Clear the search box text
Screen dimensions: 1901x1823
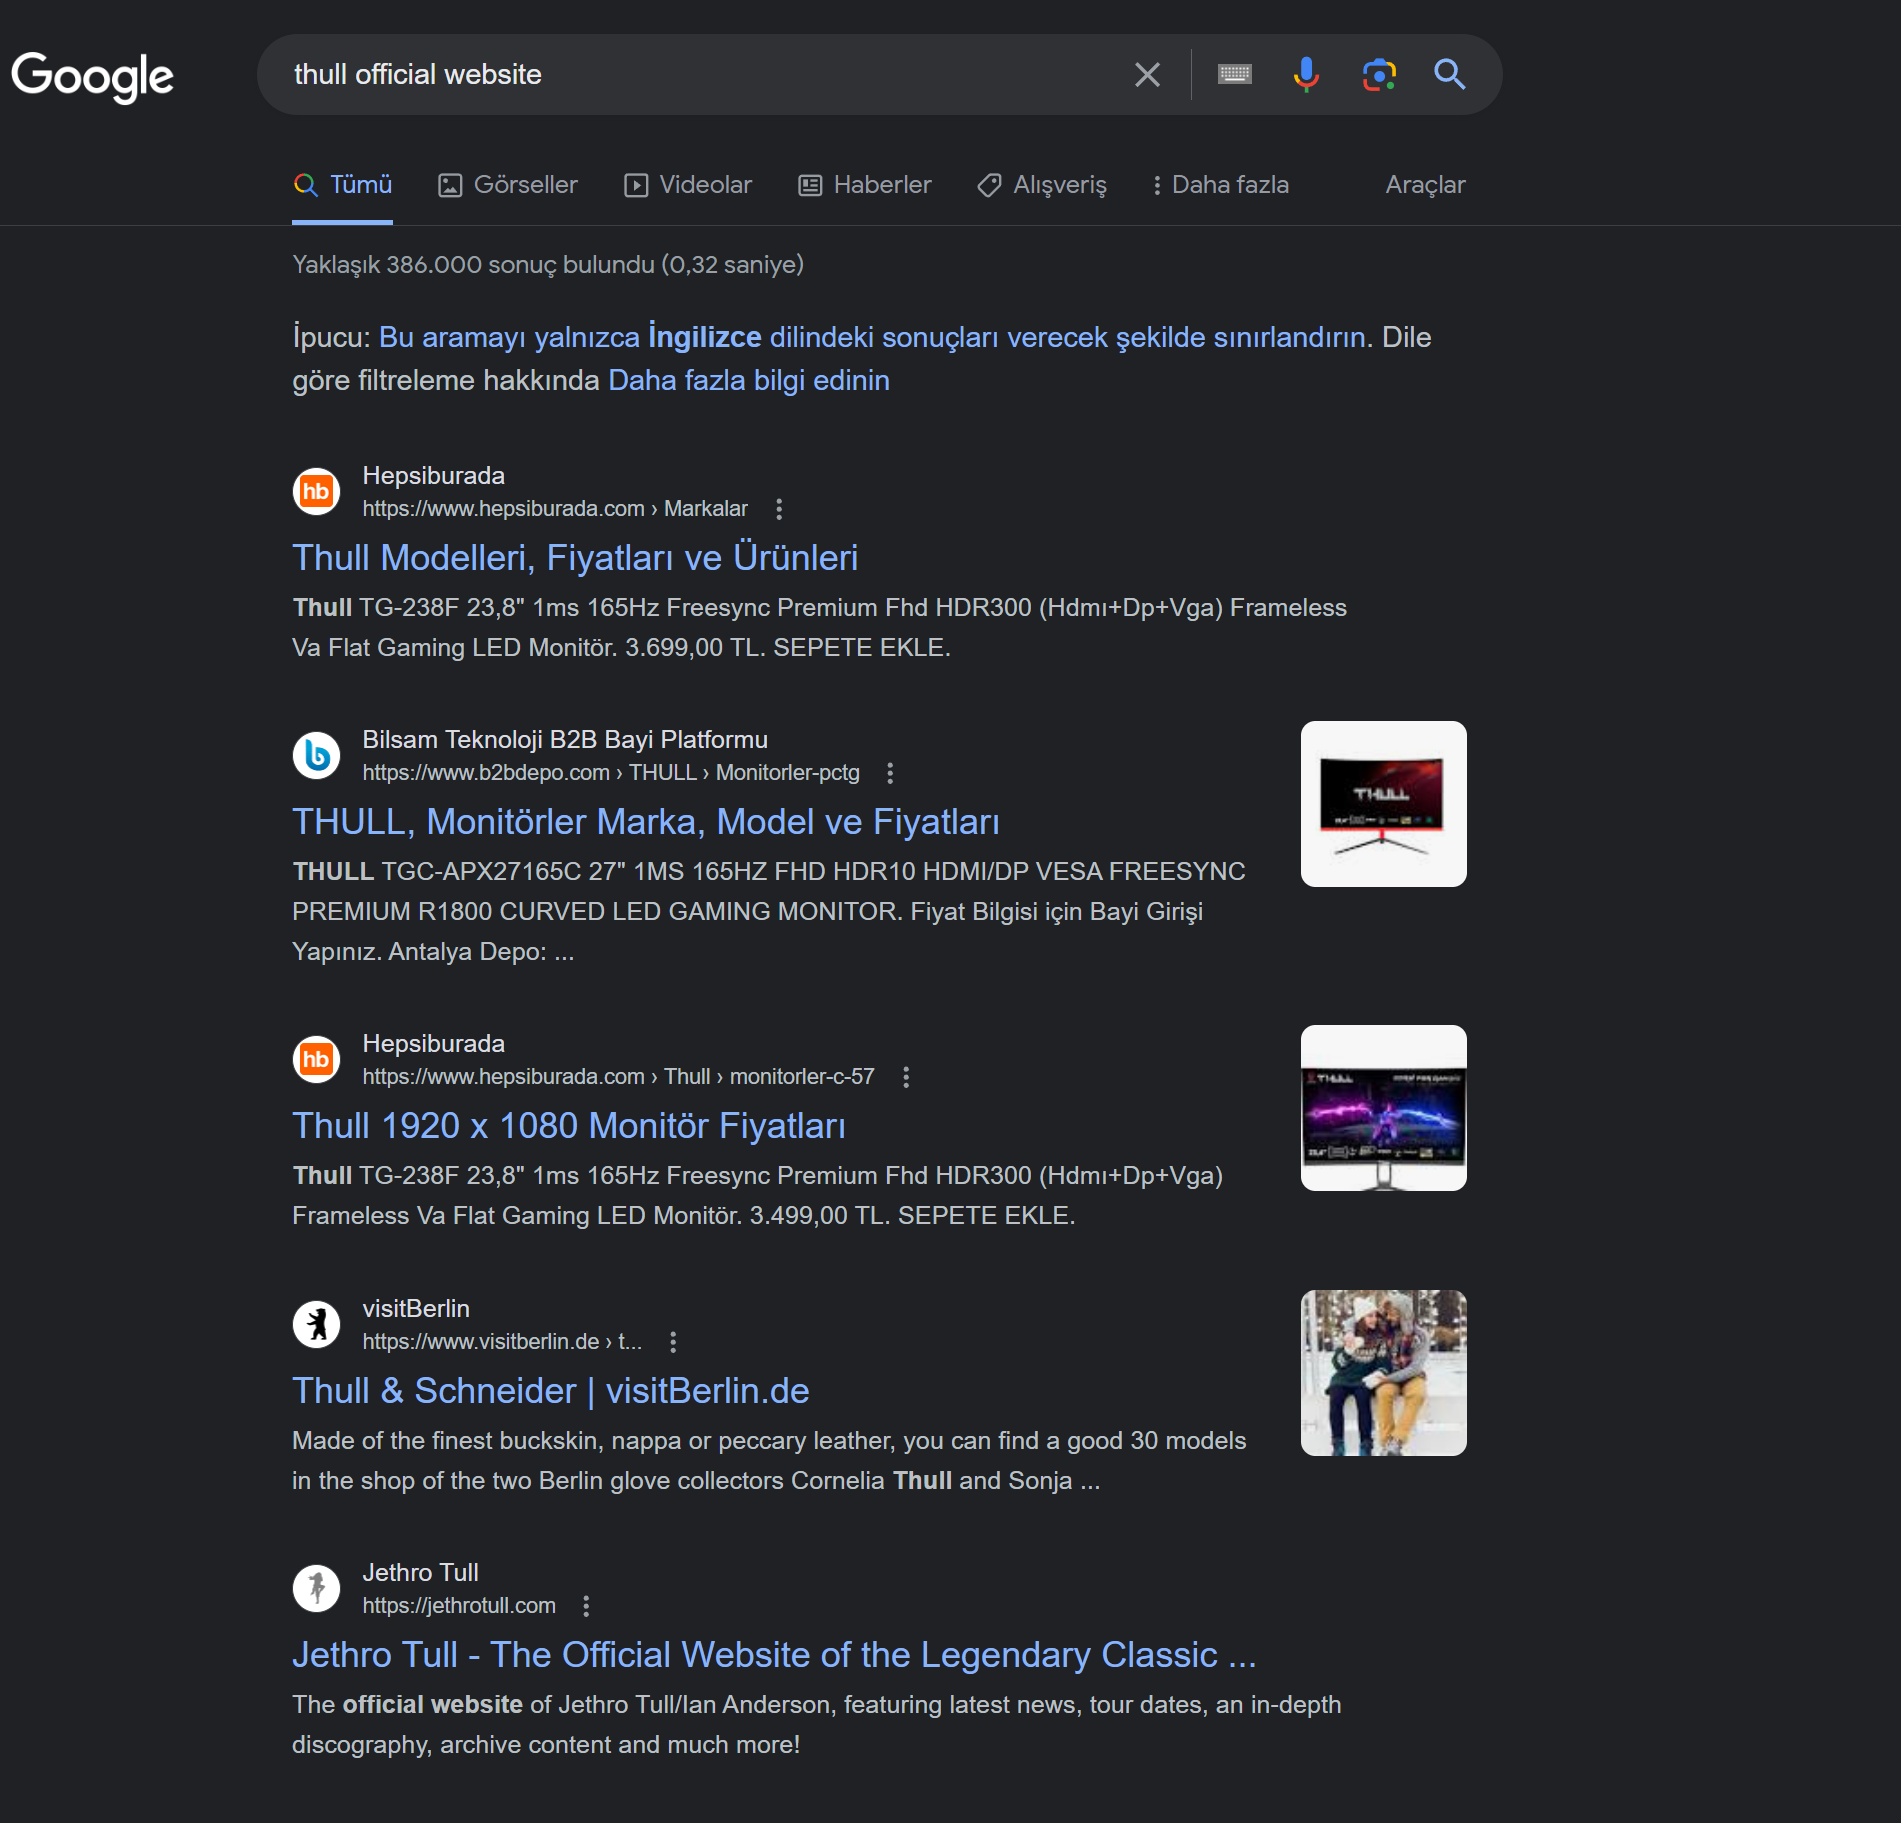point(1147,74)
